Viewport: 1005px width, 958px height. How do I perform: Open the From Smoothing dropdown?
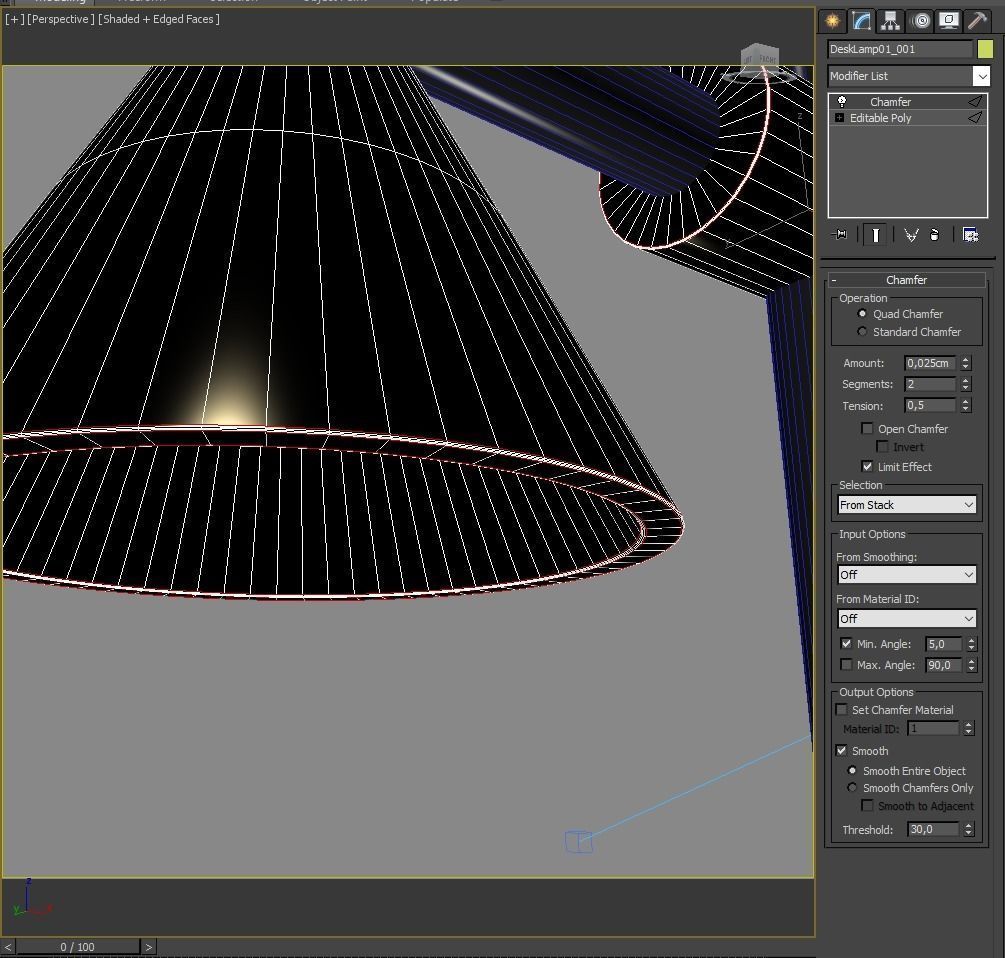tap(906, 575)
